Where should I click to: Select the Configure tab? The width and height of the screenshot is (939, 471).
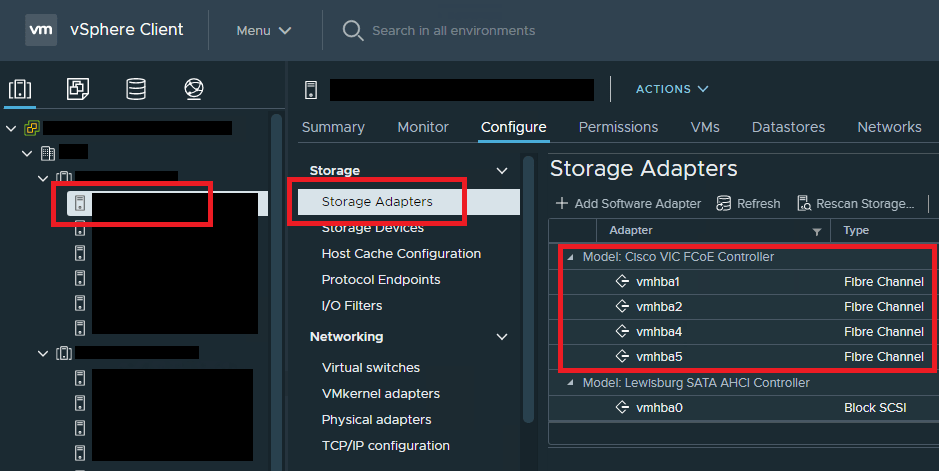514,127
